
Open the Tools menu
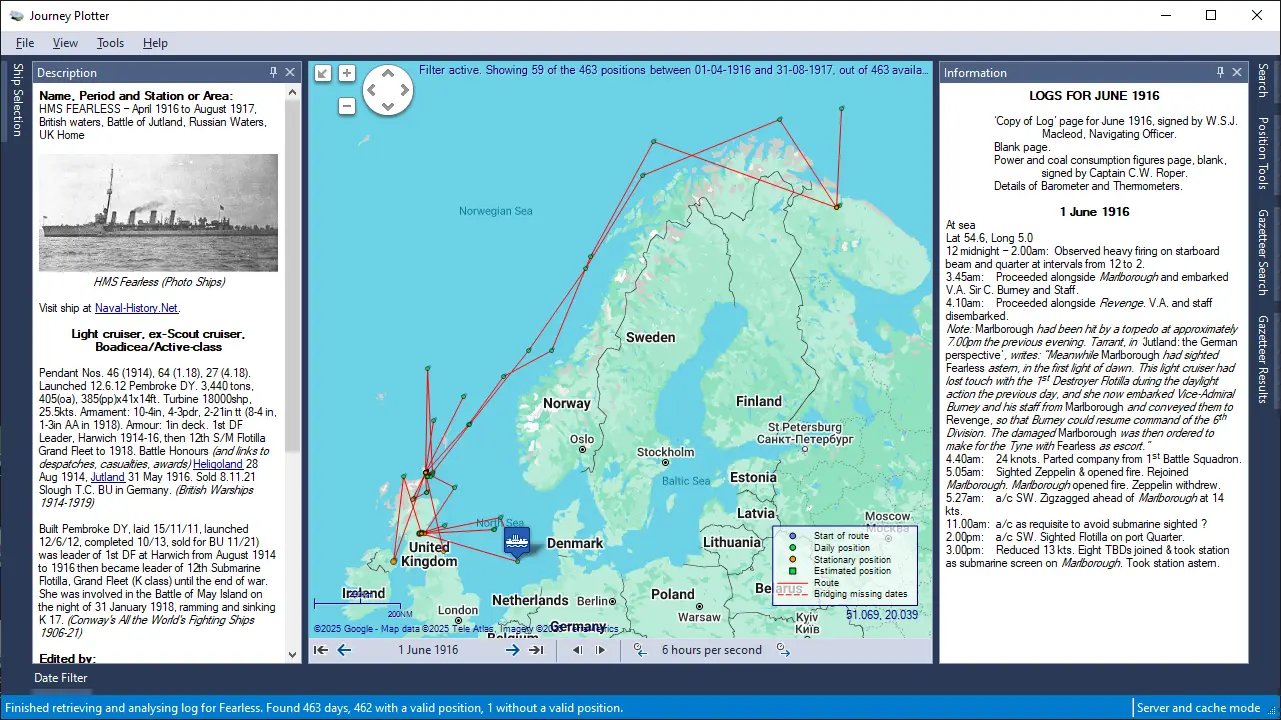tap(110, 43)
